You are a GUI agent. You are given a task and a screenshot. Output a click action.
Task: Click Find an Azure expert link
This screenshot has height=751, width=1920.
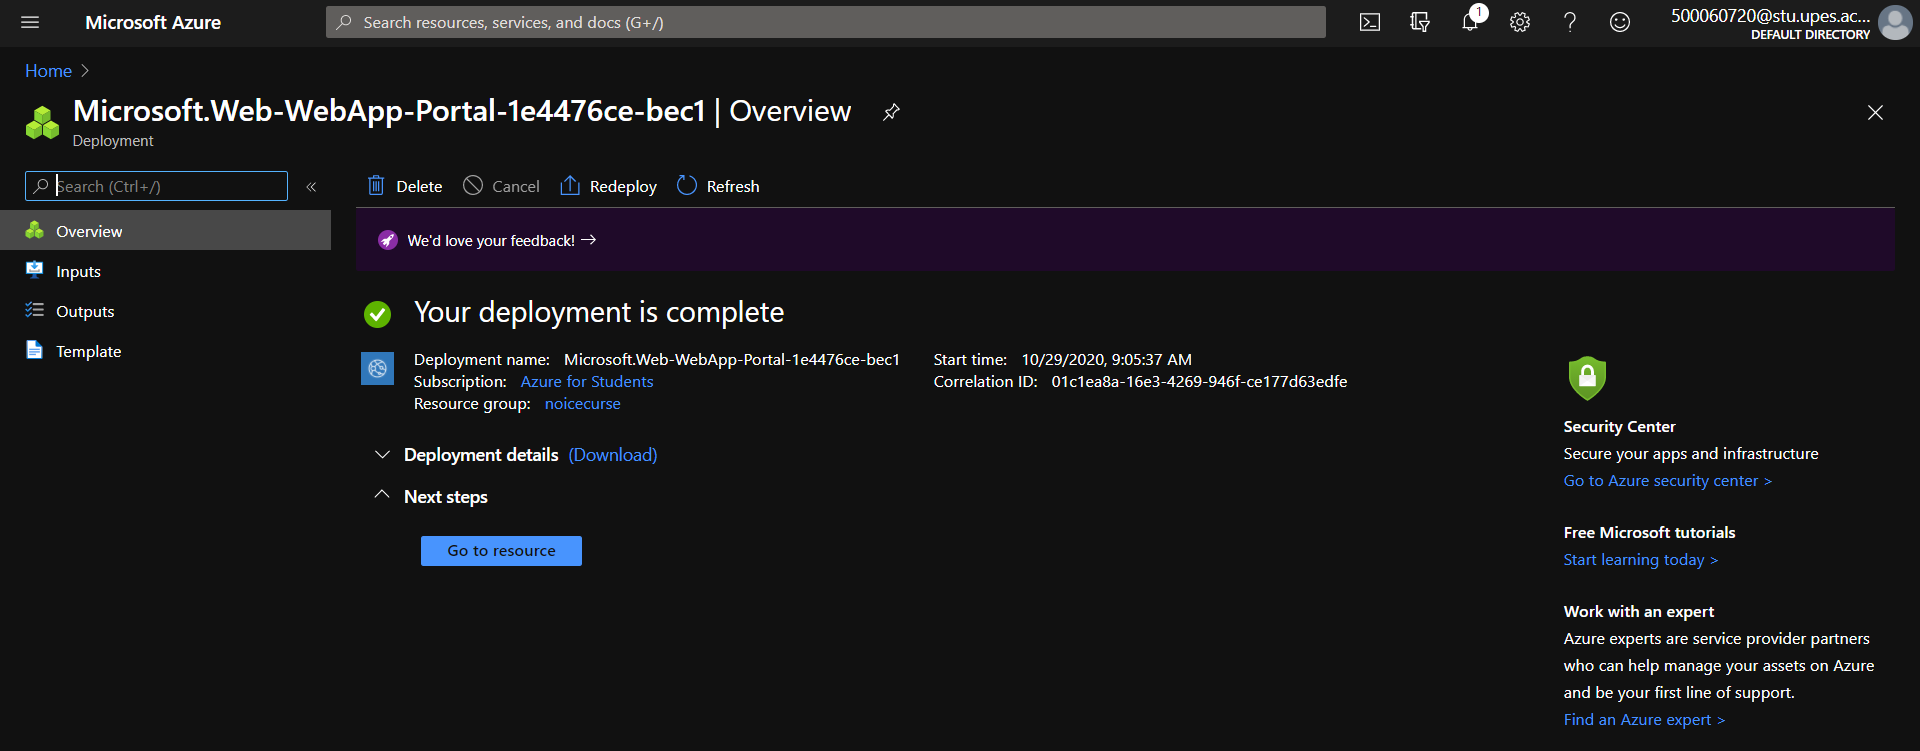[x=1644, y=720]
